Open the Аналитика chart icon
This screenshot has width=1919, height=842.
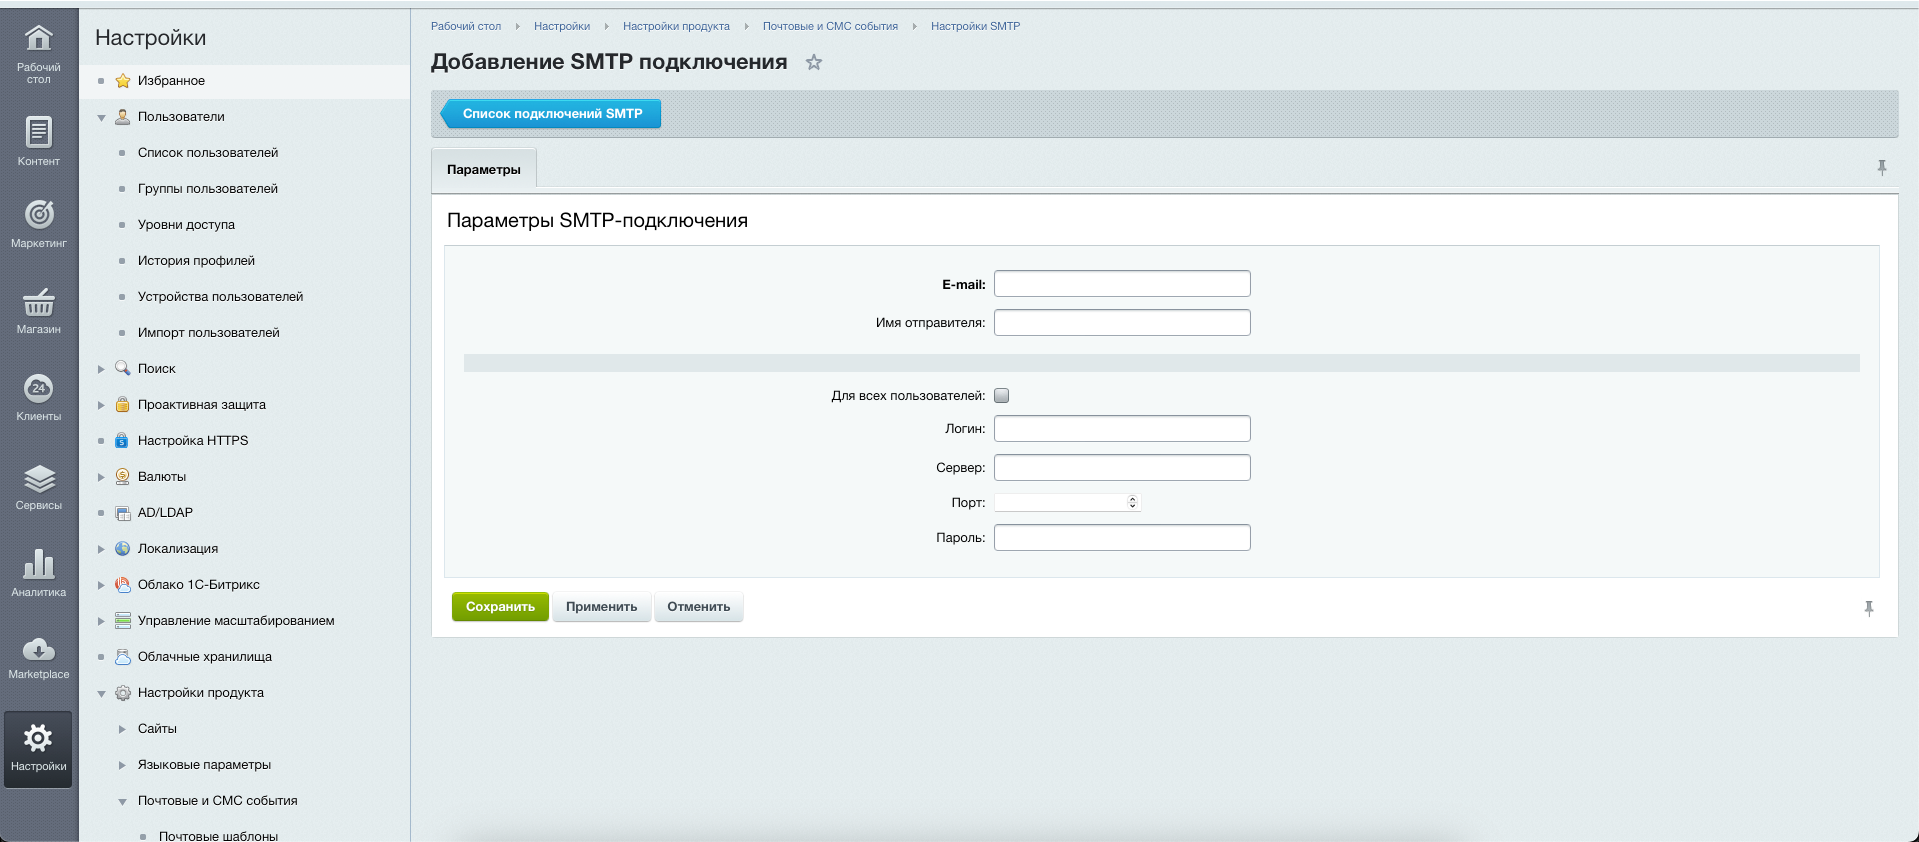click(38, 564)
